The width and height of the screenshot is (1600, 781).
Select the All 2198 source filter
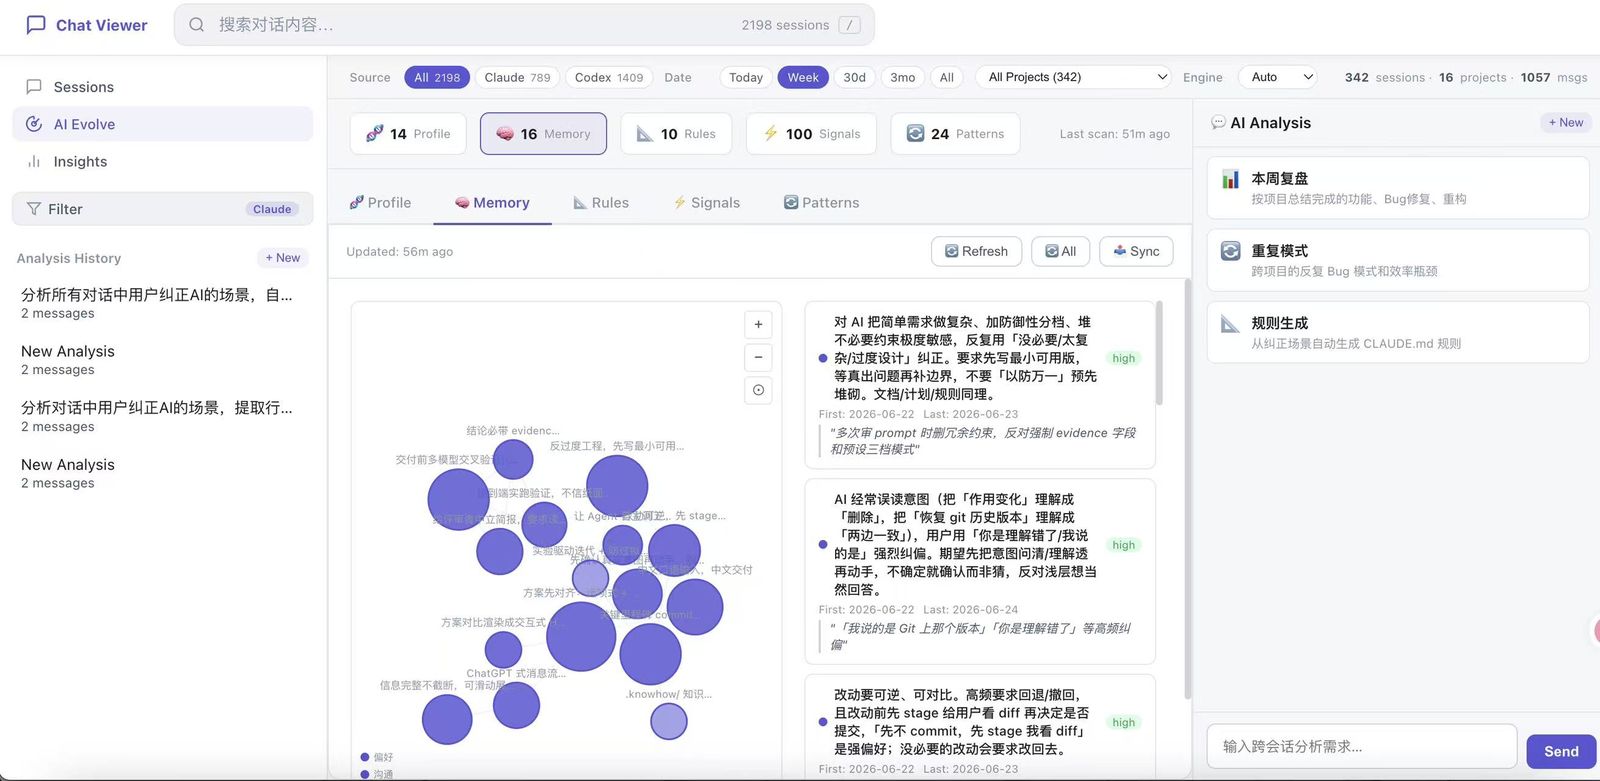(437, 77)
